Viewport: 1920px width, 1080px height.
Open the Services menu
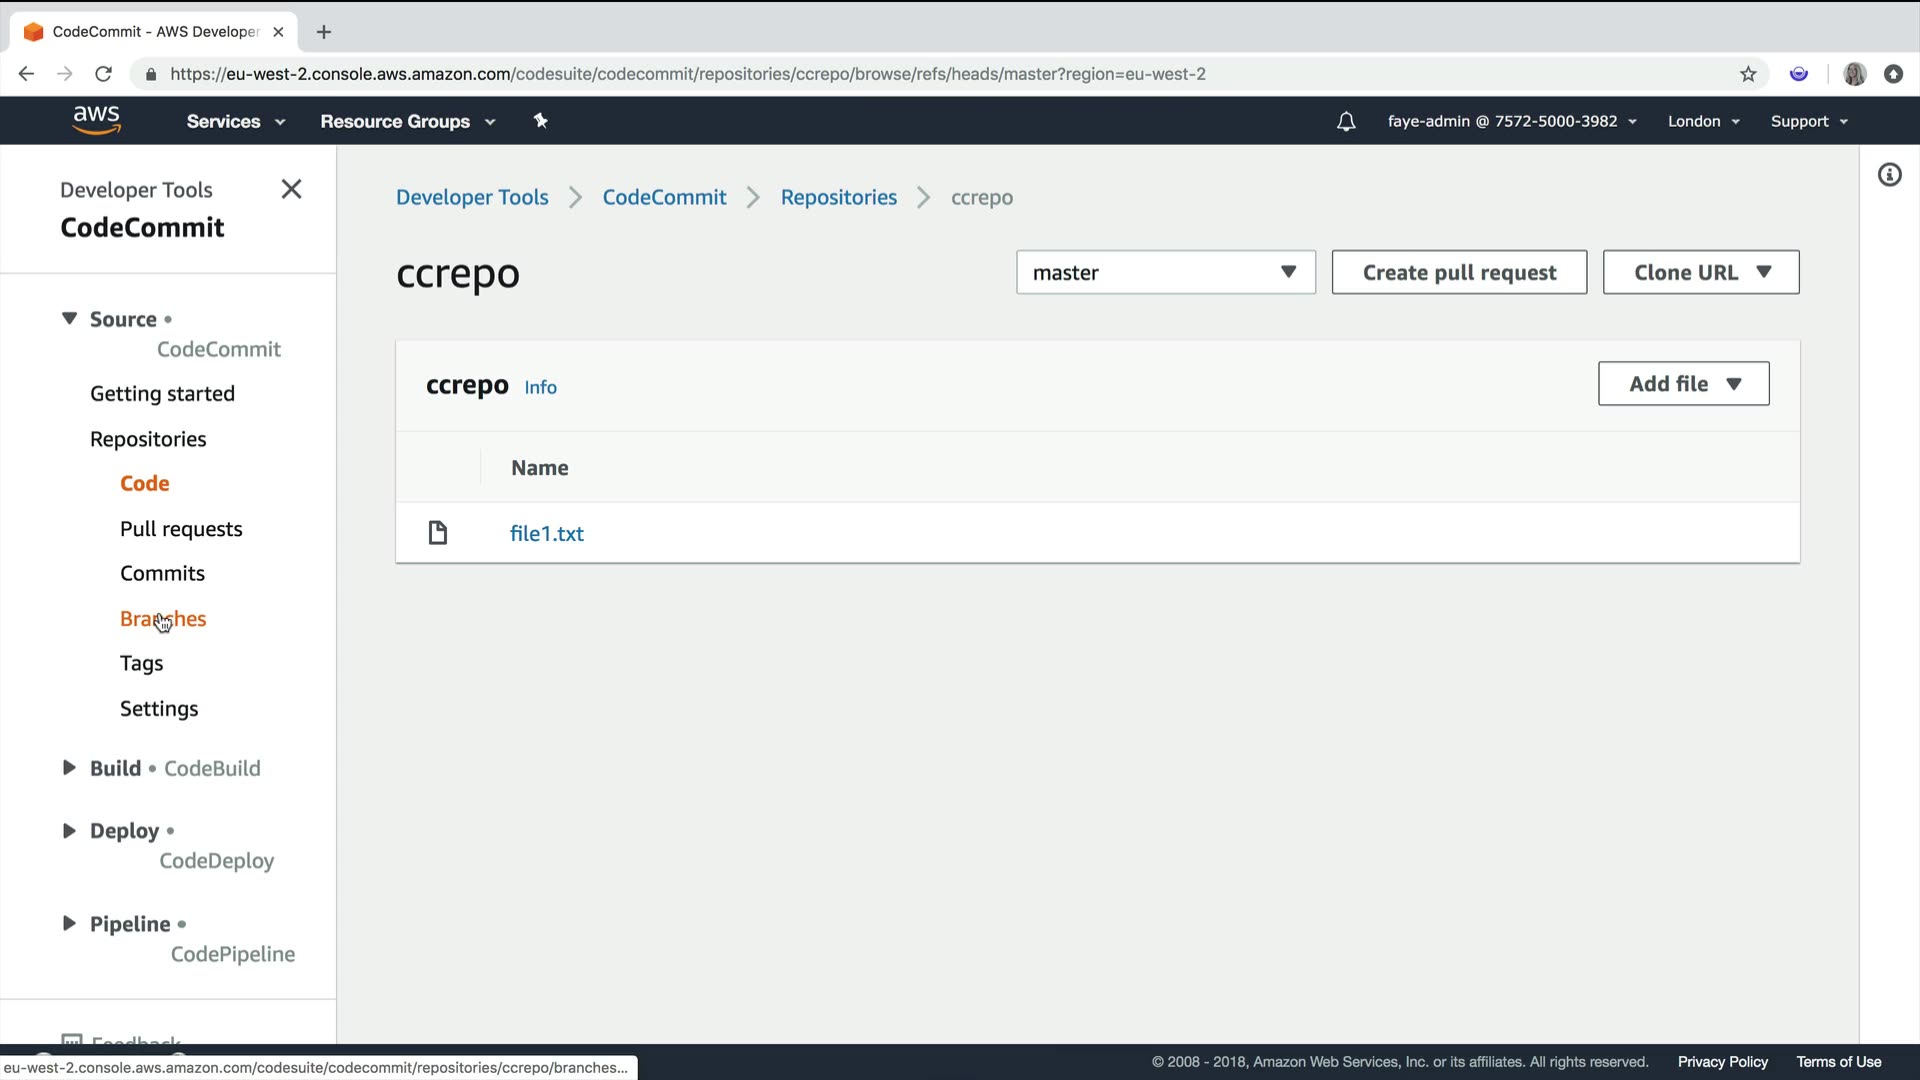coord(235,121)
